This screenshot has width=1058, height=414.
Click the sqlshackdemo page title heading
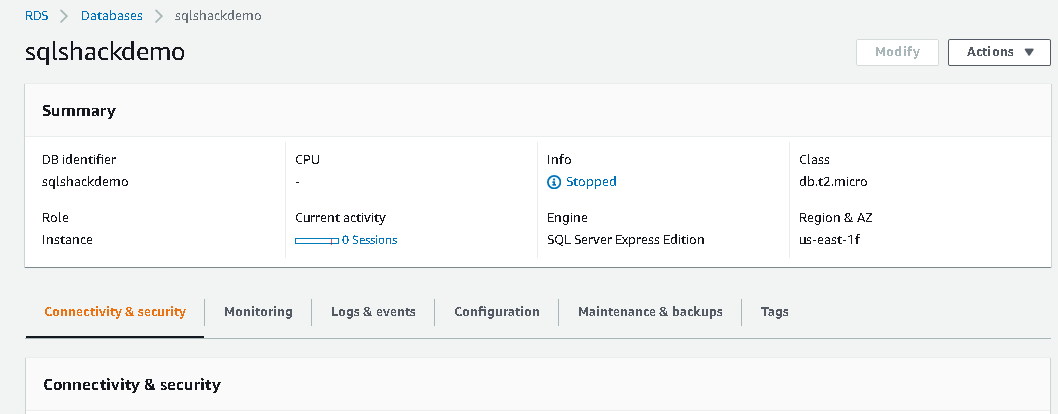pos(105,53)
